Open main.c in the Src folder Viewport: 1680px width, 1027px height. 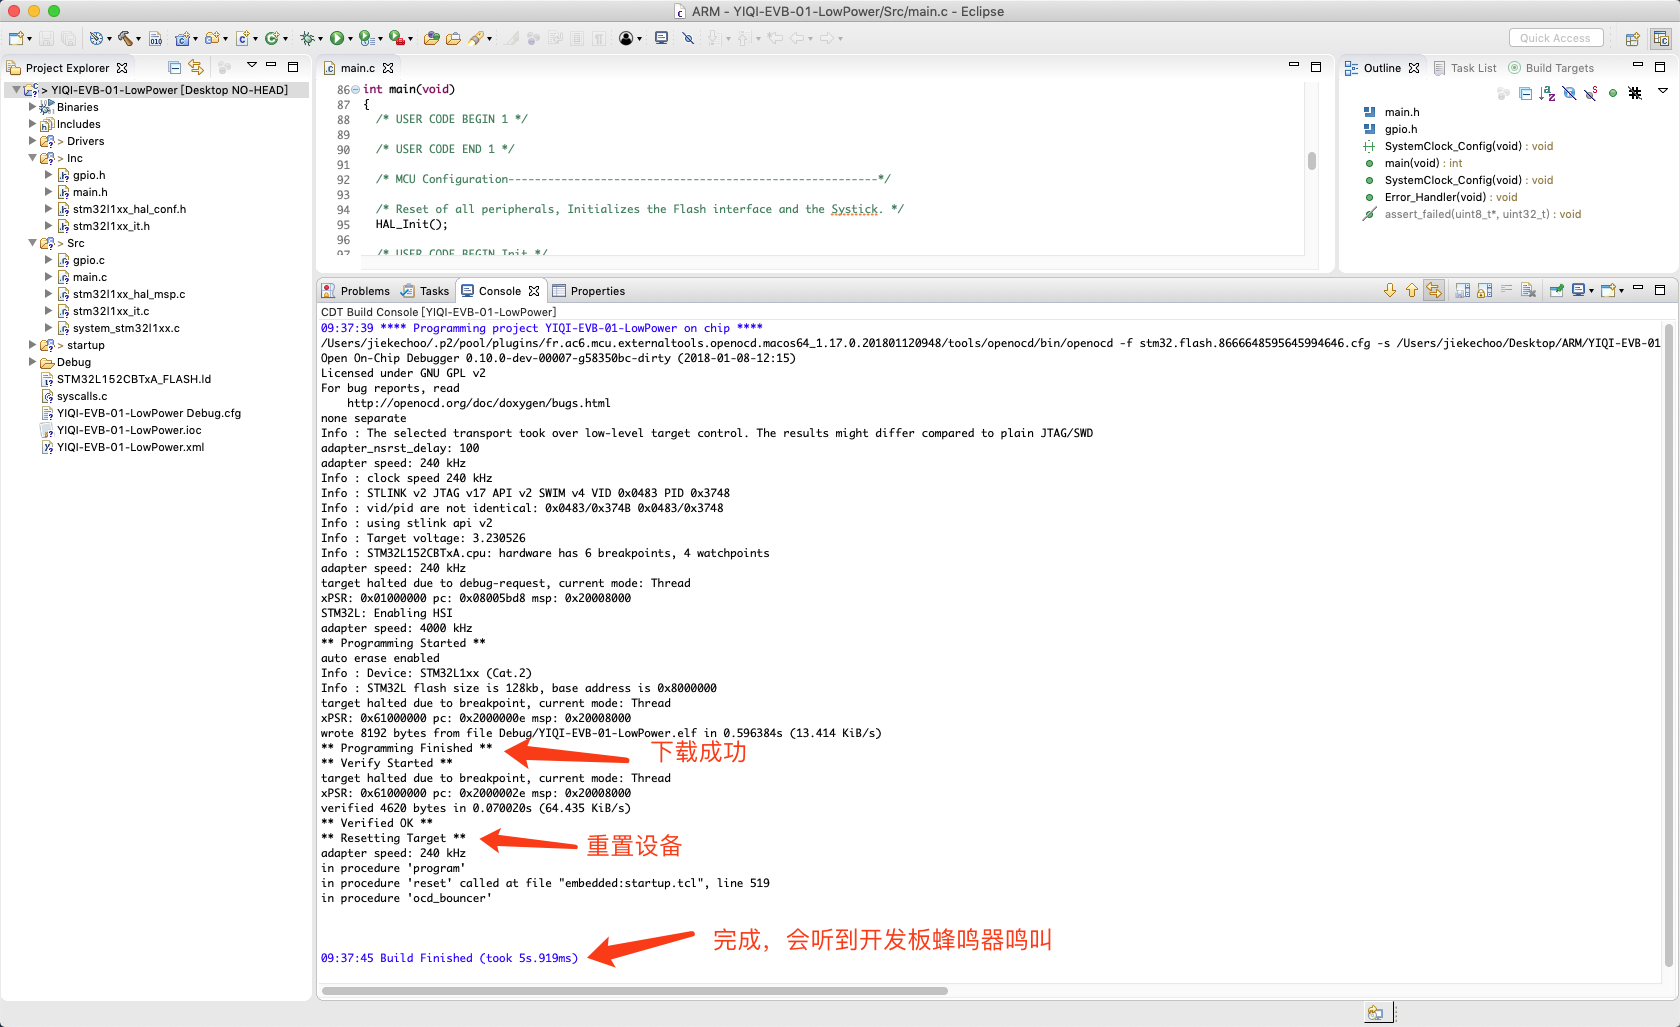90,277
